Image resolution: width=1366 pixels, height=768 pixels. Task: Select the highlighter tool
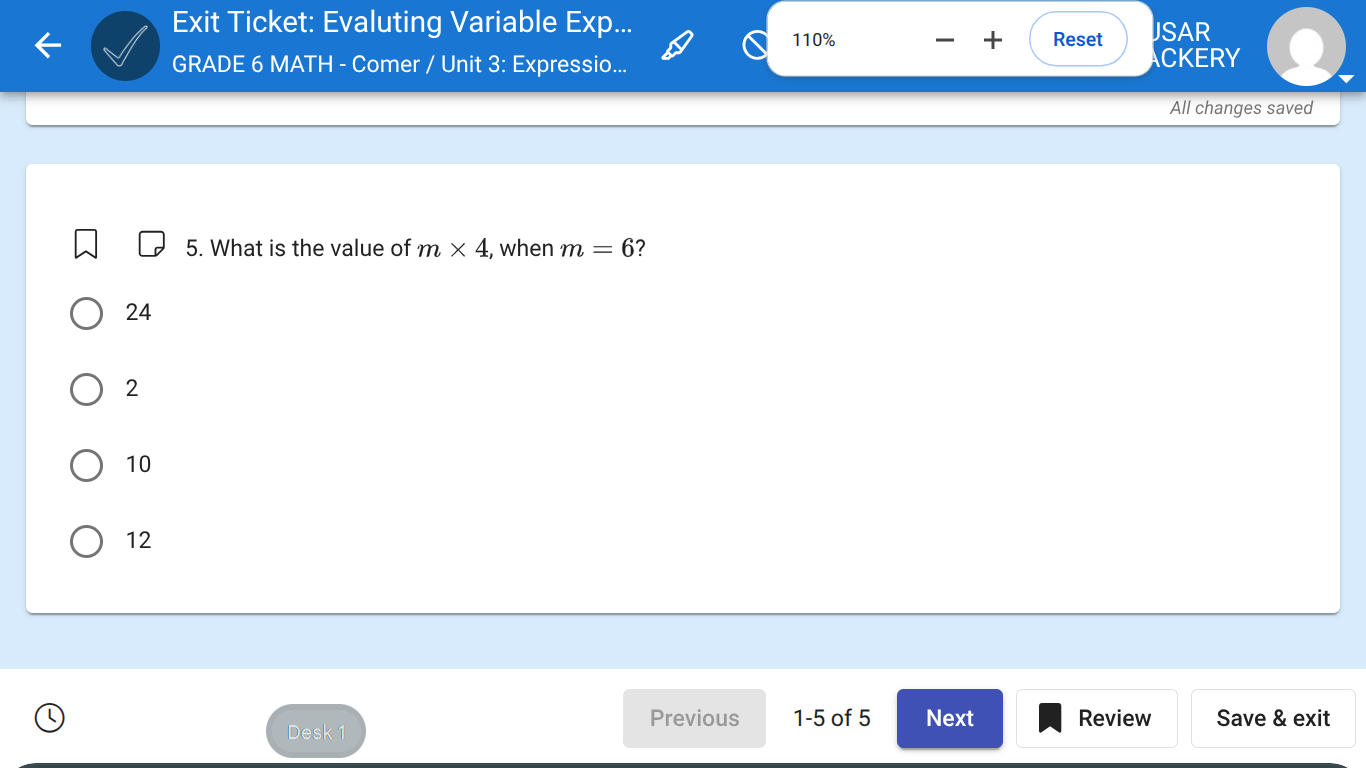pyautogui.click(x=677, y=45)
